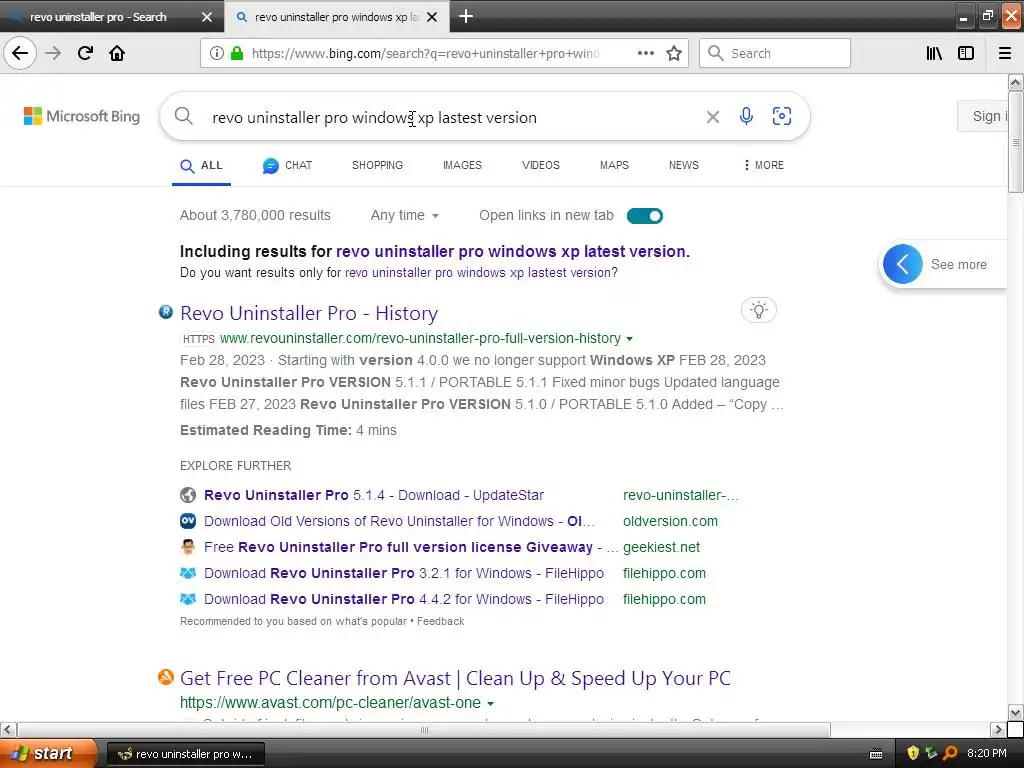Select the ALL results tab
The height and width of the screenshot is (768, 1024).
pos(202,166)
